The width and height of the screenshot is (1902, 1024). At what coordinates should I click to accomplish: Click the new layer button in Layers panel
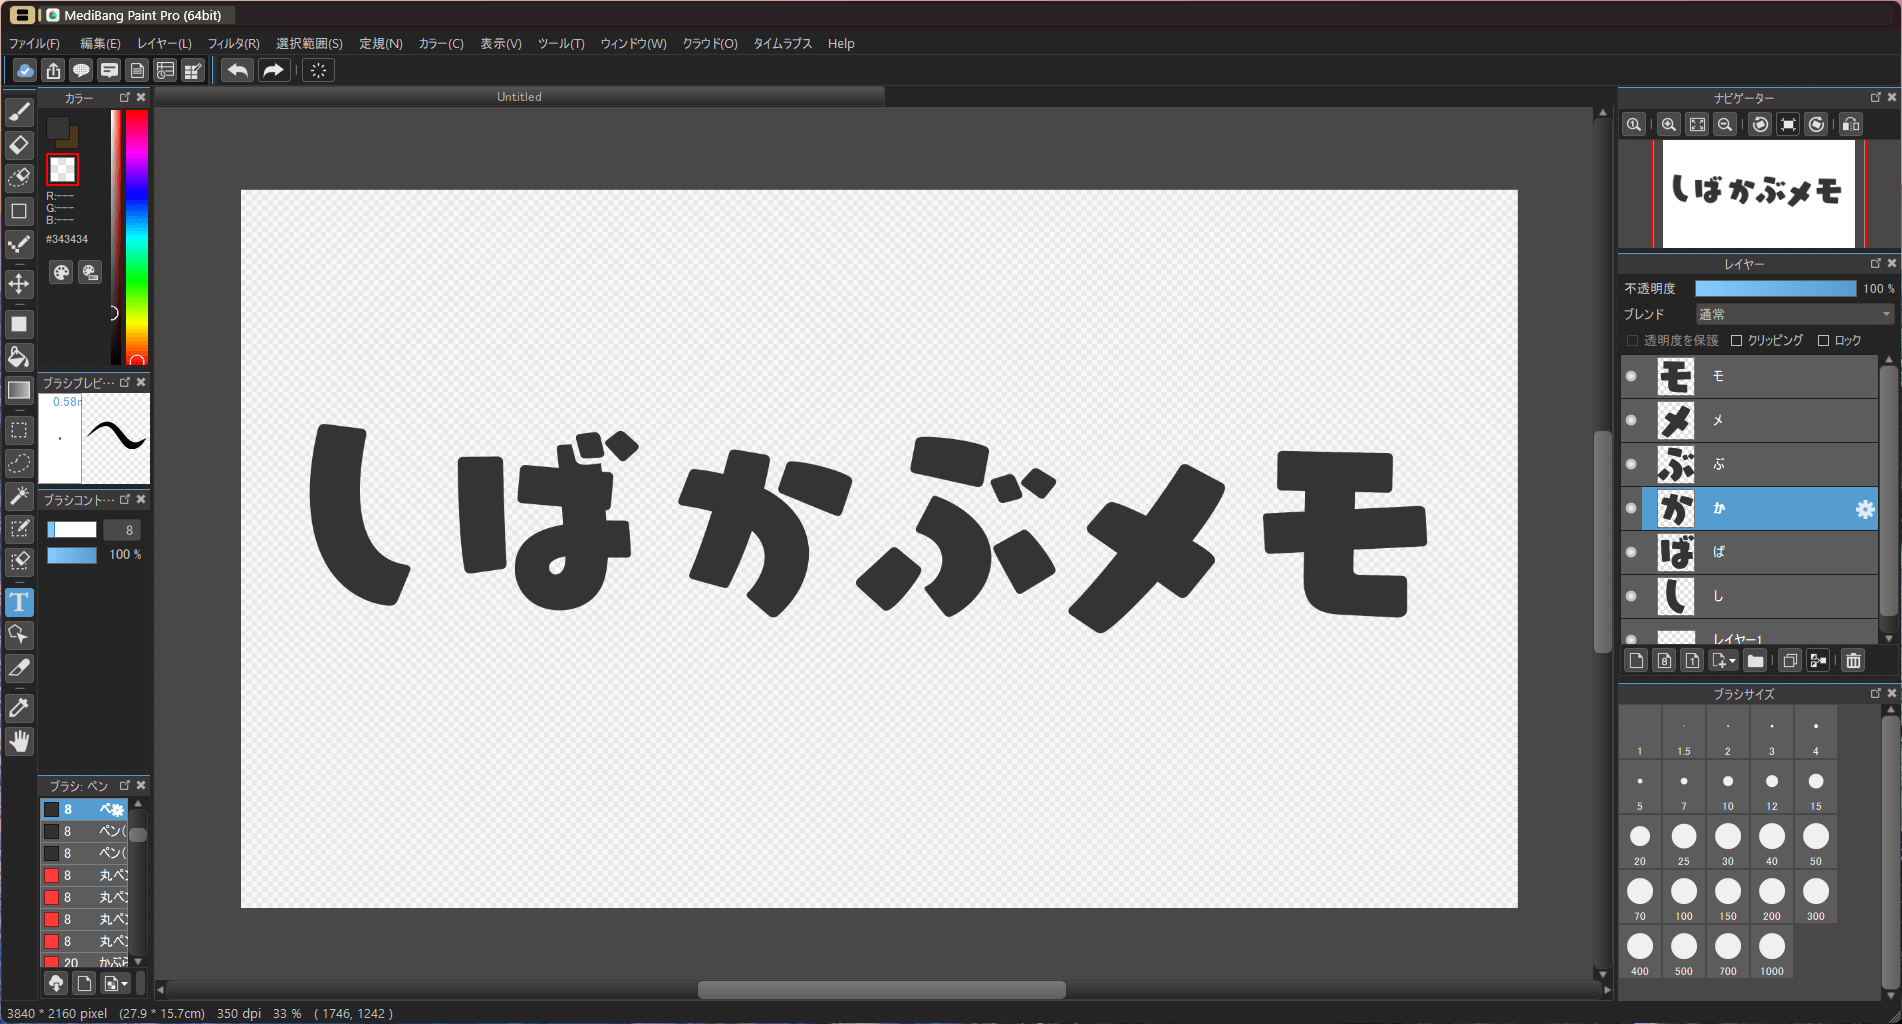pos(1636,660)
